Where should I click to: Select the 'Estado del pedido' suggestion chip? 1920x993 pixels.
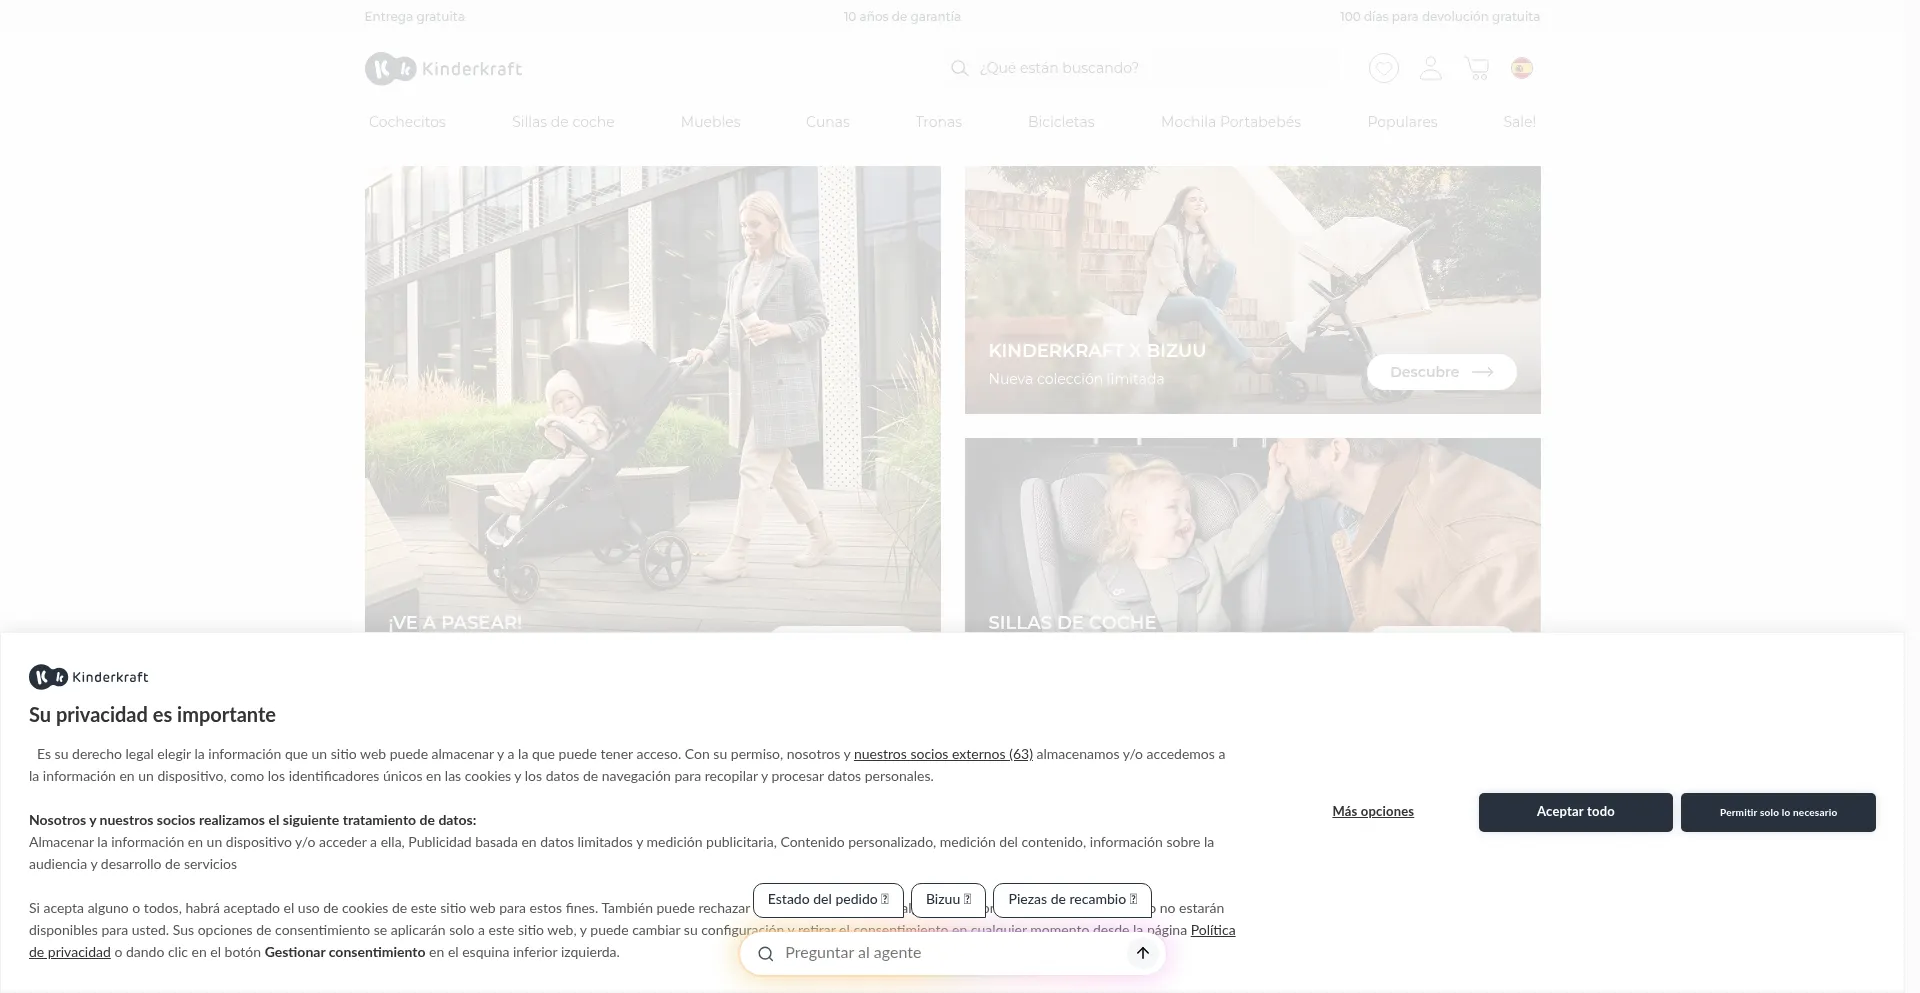(828, 900)
